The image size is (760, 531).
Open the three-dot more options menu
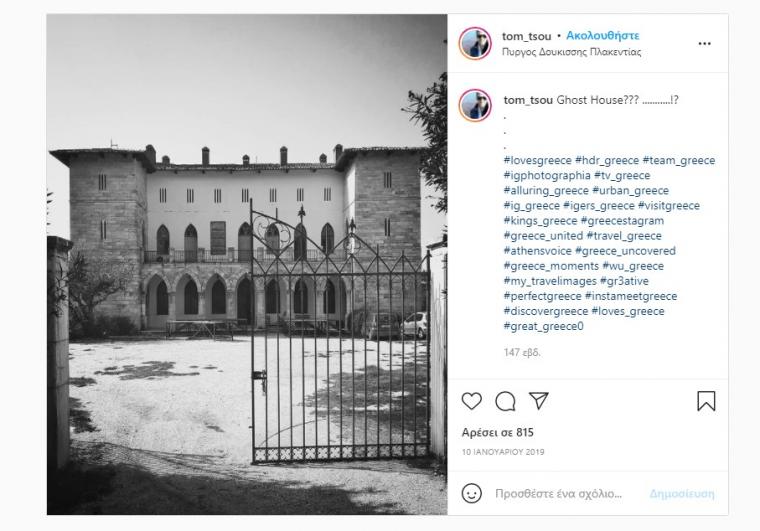(x=704, y=44)
